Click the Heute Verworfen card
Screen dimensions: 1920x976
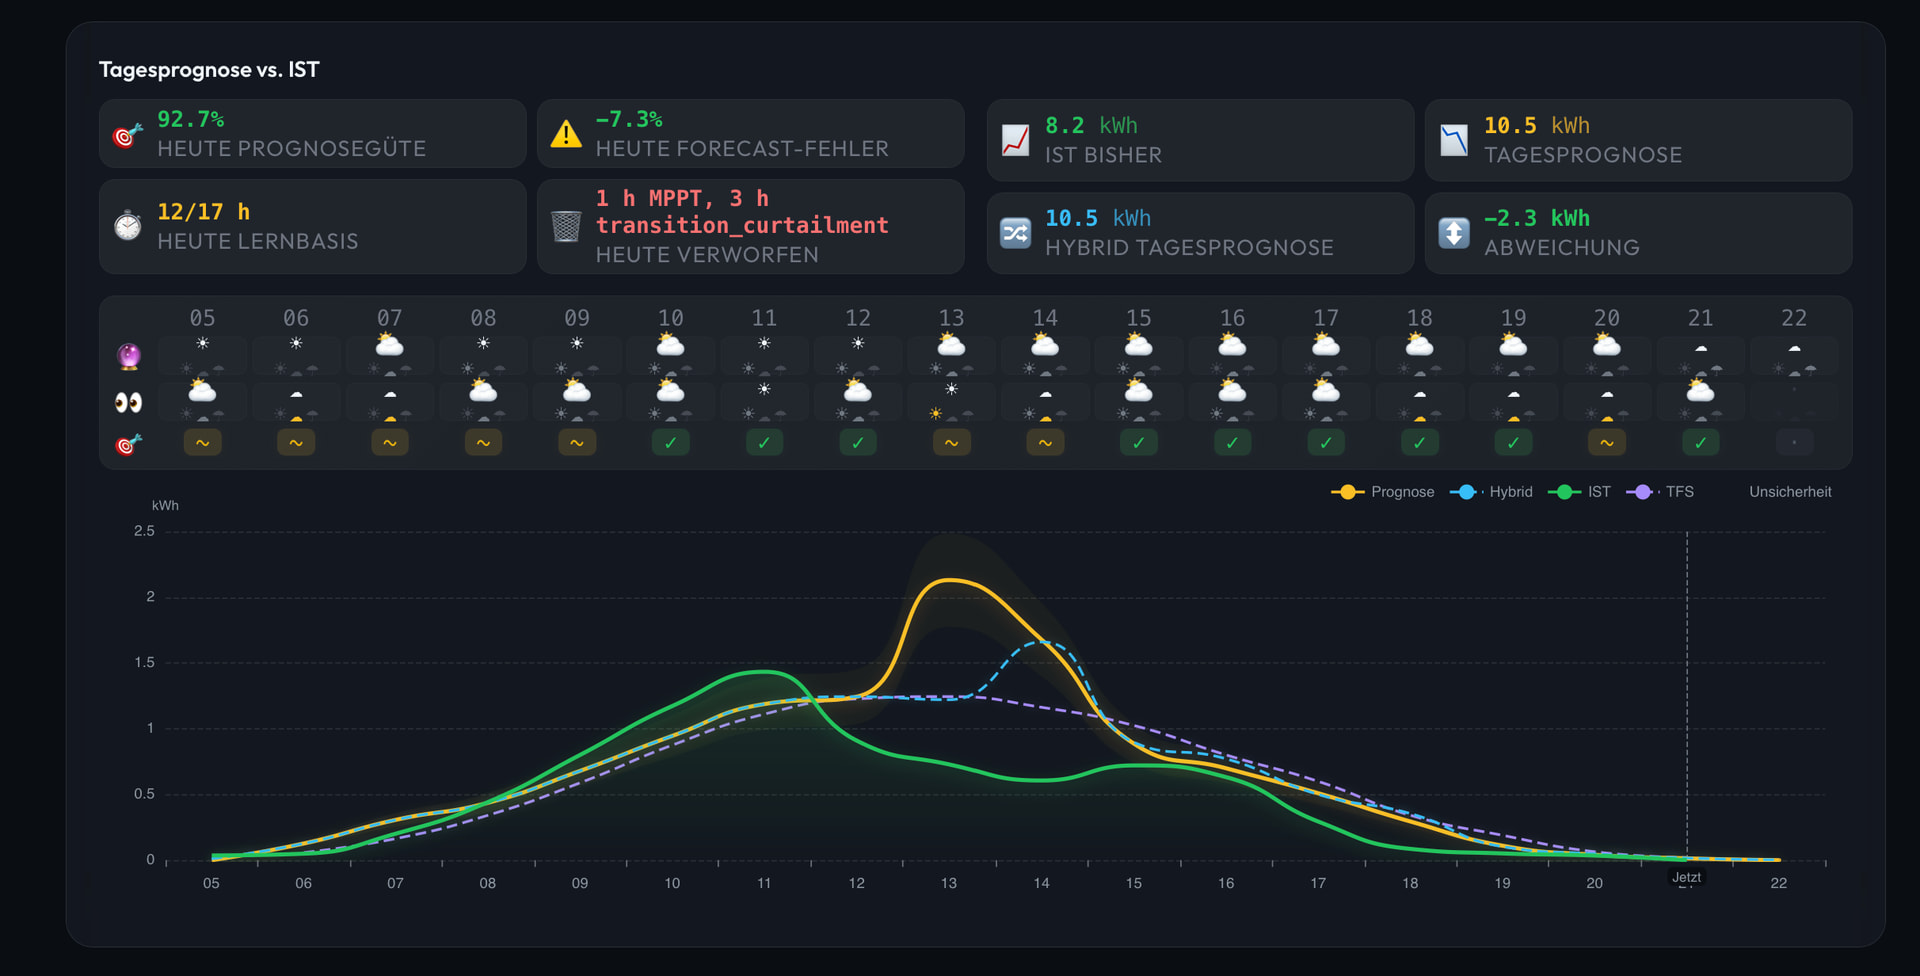751,227
